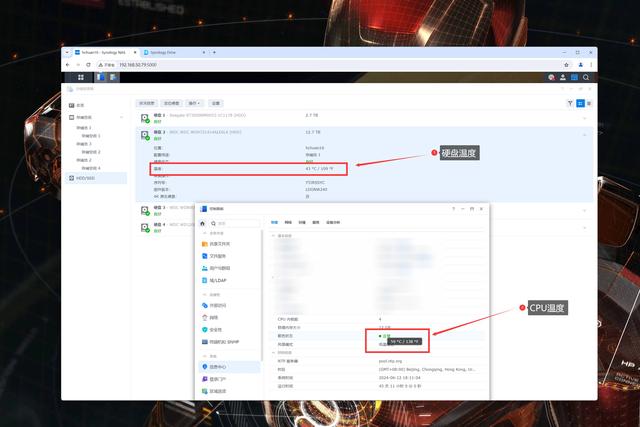The width and height of the screenshot is (640, 427).
Task: Bookmark this page with star icon
Action: coord(566,65)
